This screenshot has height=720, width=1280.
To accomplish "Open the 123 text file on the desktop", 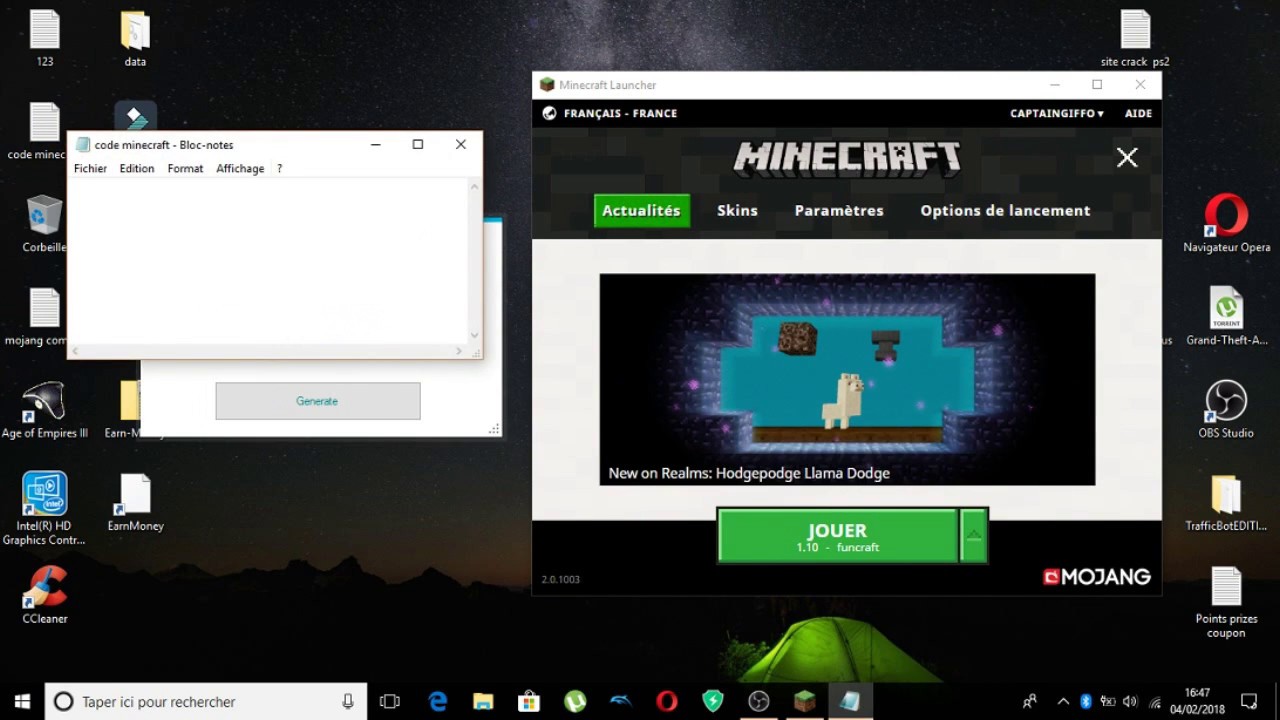I will [45, 38].
